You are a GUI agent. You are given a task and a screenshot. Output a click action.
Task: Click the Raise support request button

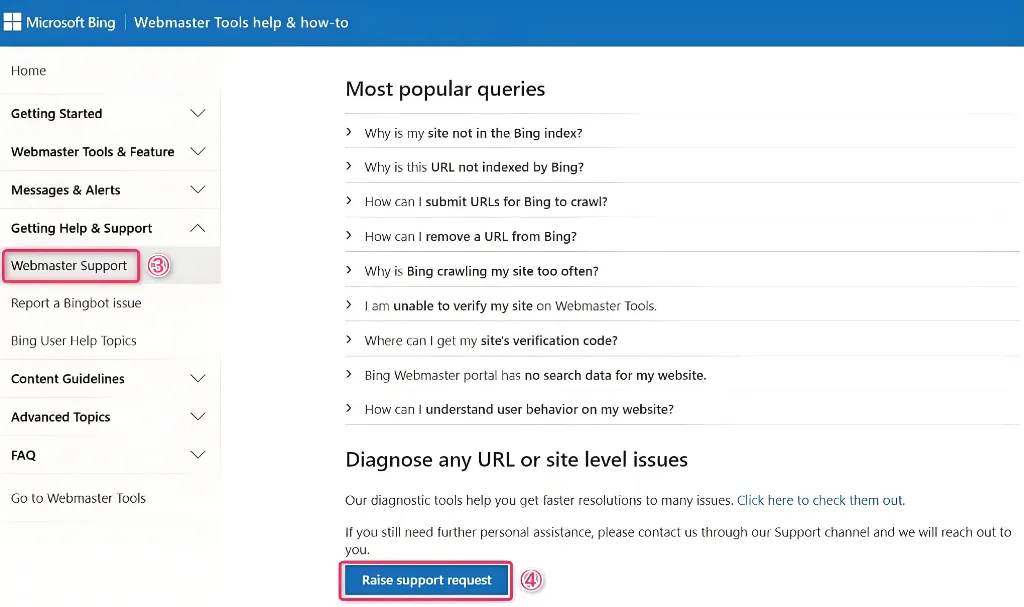[x=427, y=580]
